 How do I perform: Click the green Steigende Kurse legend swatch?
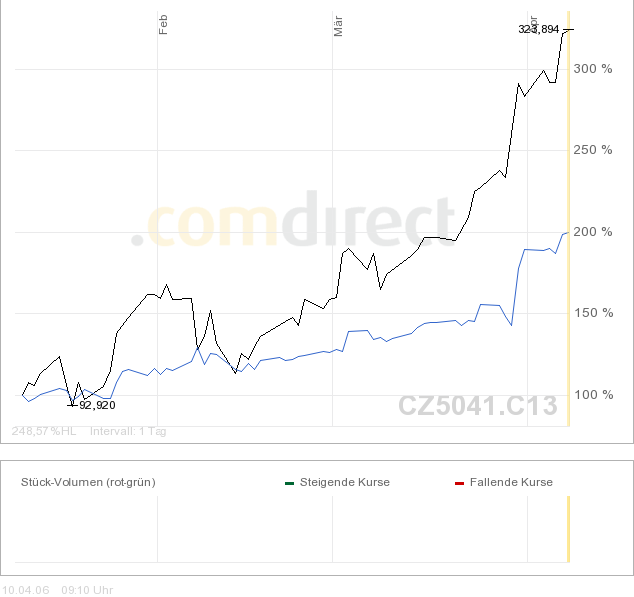click(x=289, y=483)
